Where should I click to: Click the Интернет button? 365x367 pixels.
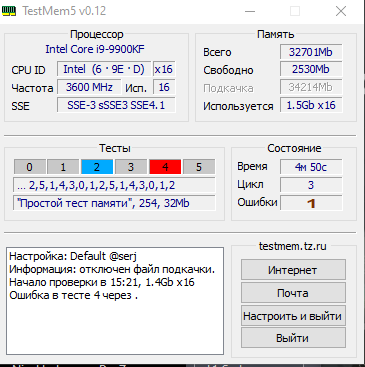(293, 270)
